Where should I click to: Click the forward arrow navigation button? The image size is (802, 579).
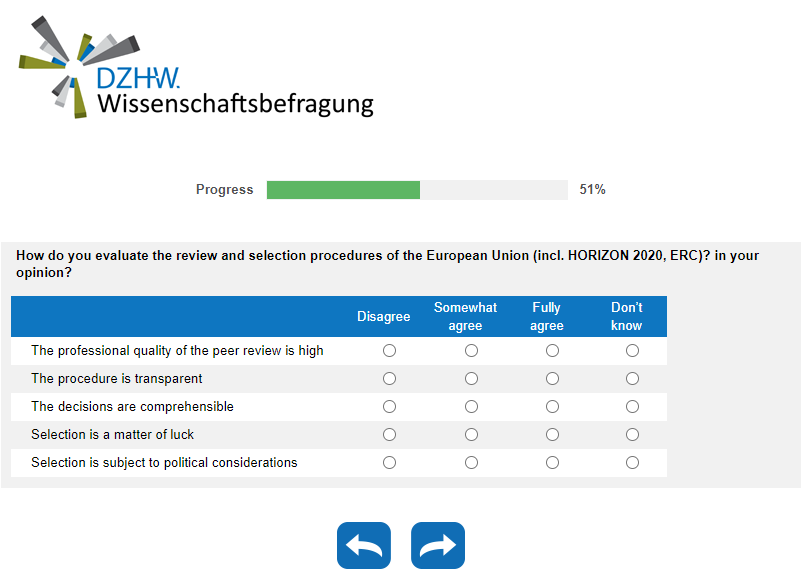point(438,545)
